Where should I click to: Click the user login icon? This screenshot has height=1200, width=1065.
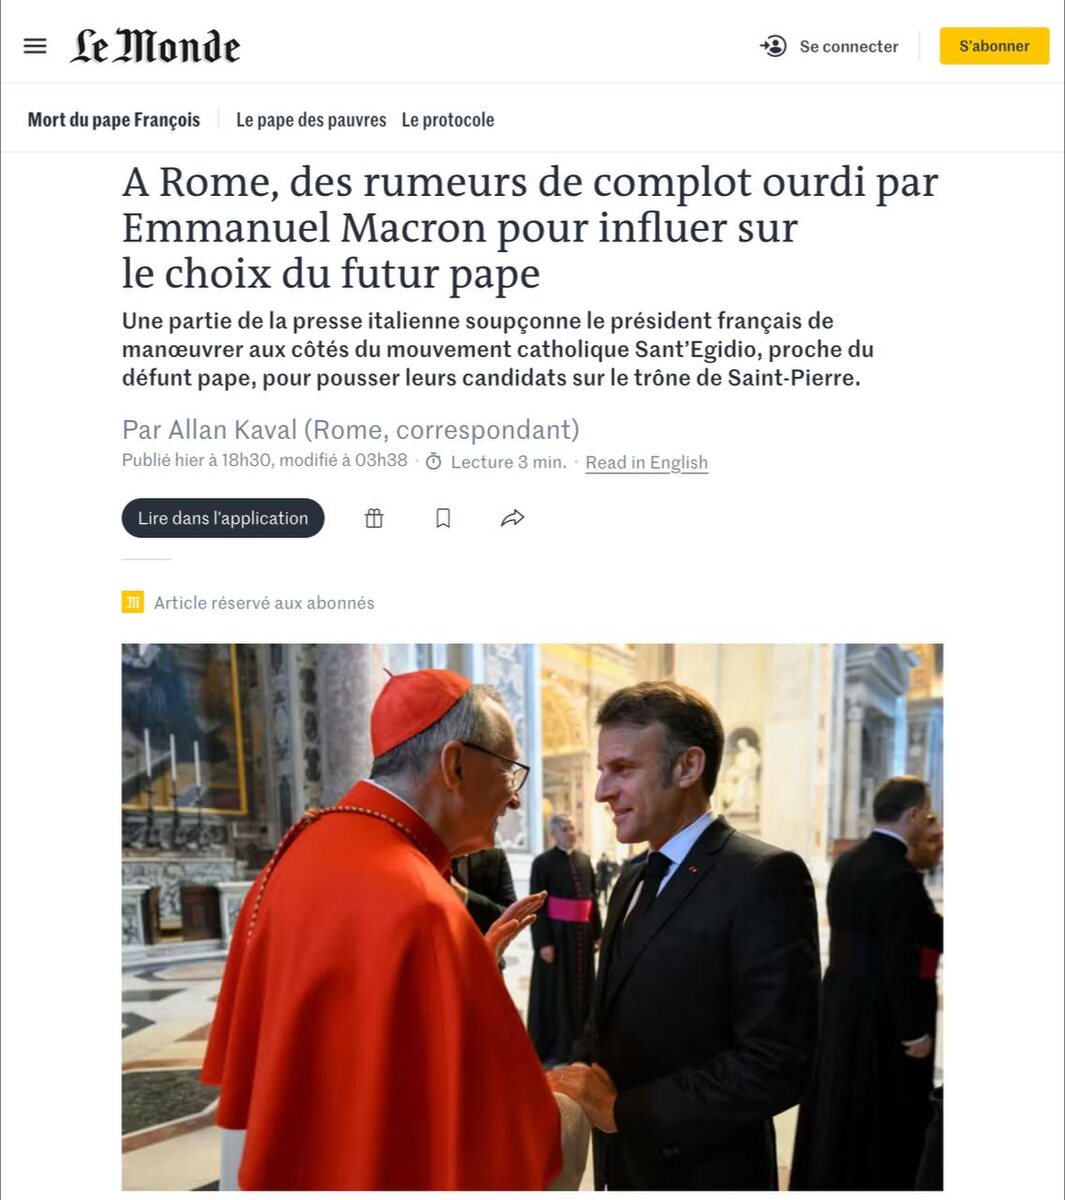click(773, 46)
